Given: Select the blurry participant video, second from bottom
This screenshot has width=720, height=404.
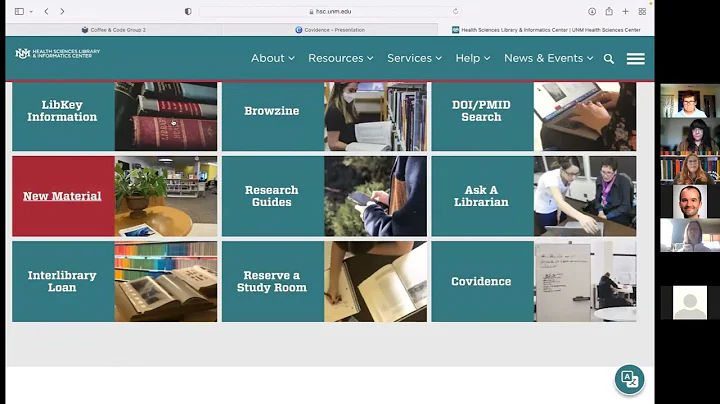Looking at the screenshot, I should pyautogui.click(x=690, y=236).
